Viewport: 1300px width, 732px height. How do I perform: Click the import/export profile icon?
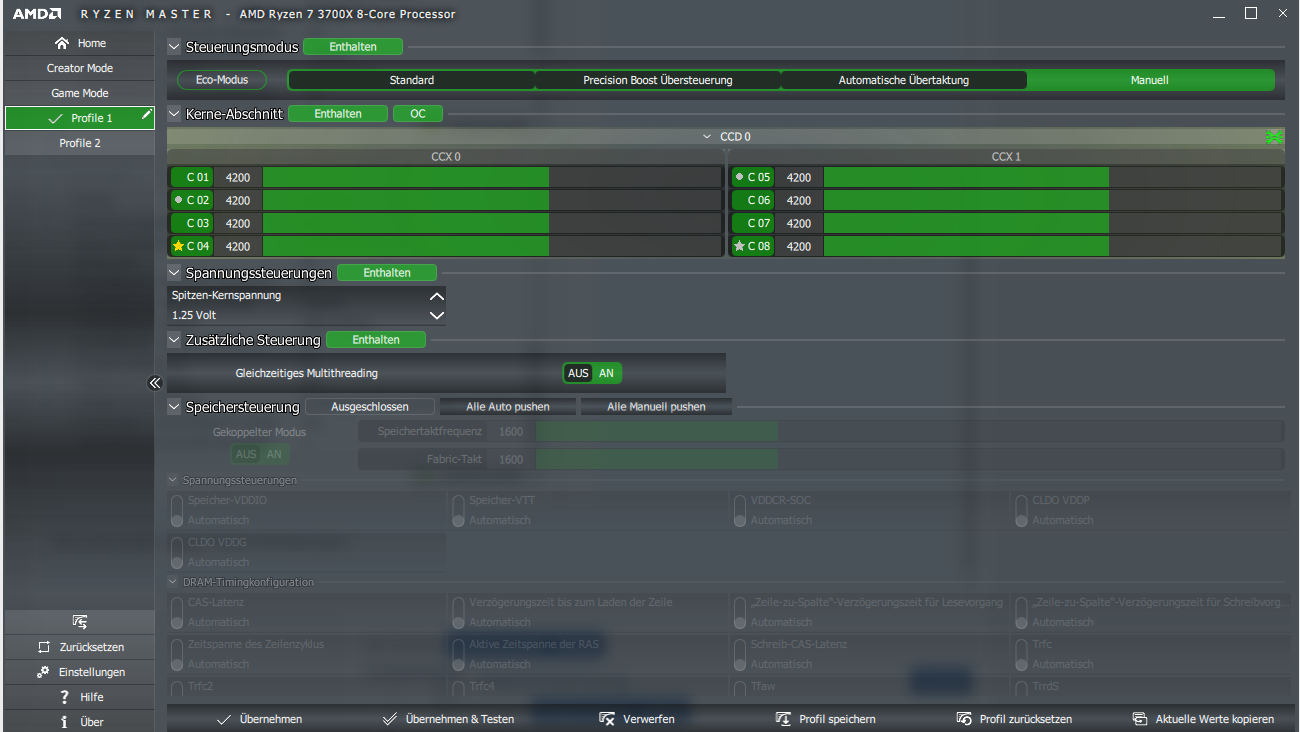coord(80,622)
